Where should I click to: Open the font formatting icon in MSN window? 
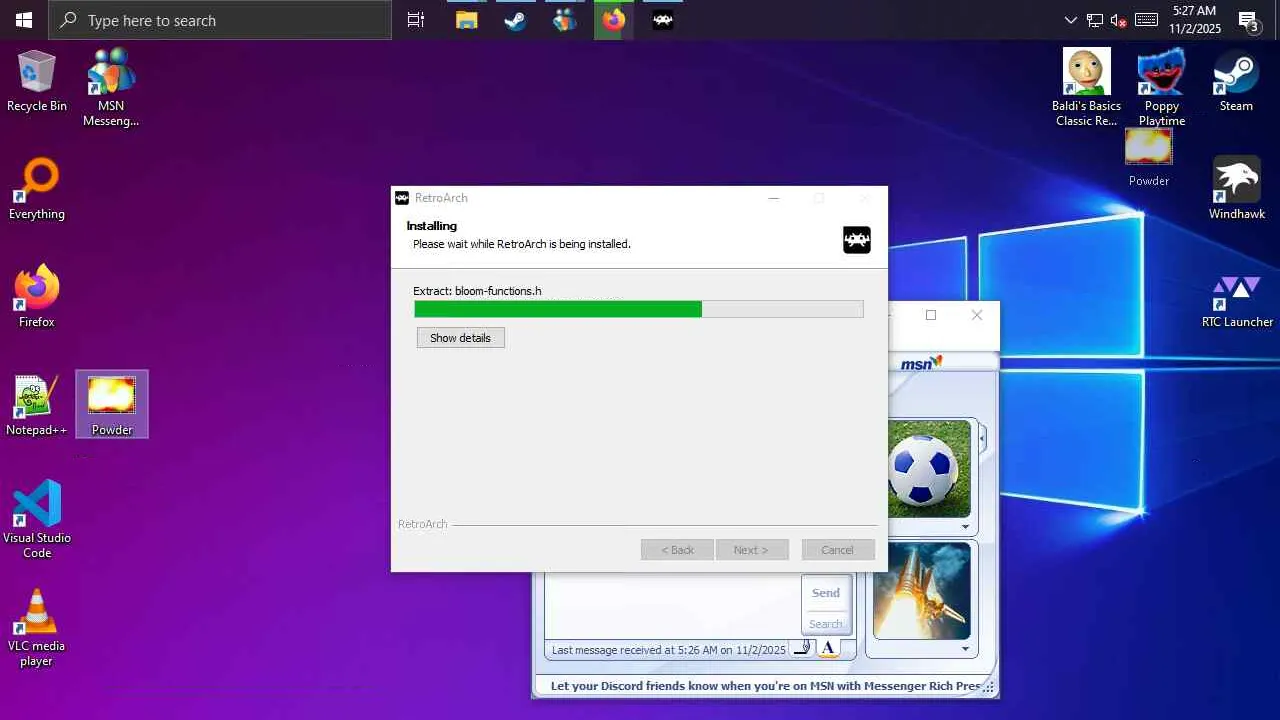pos(828,649)
